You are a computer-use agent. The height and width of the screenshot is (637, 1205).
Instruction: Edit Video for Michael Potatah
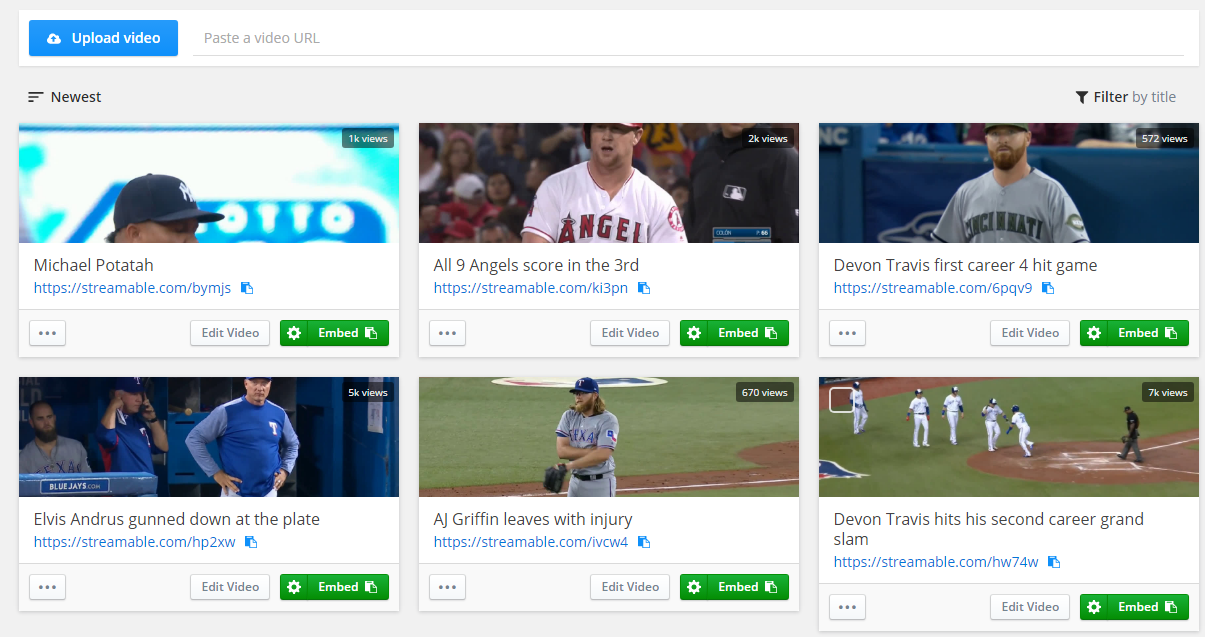pyautogui.click(x=230, y=333)
